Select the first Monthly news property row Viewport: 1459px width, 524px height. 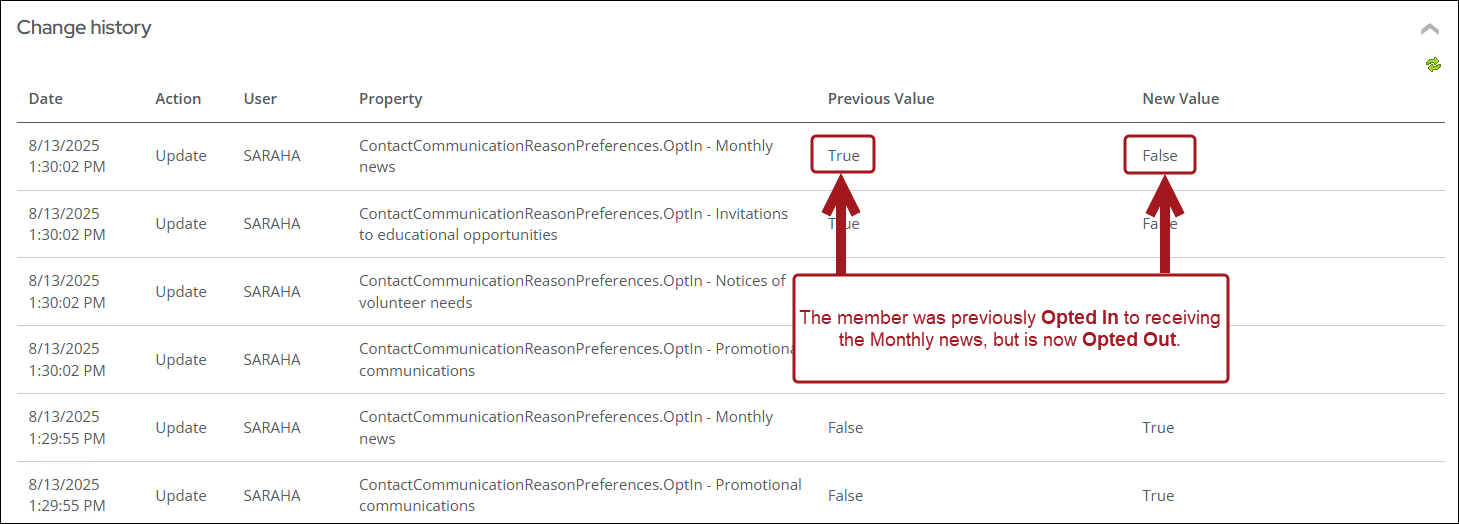click(730, 156)
